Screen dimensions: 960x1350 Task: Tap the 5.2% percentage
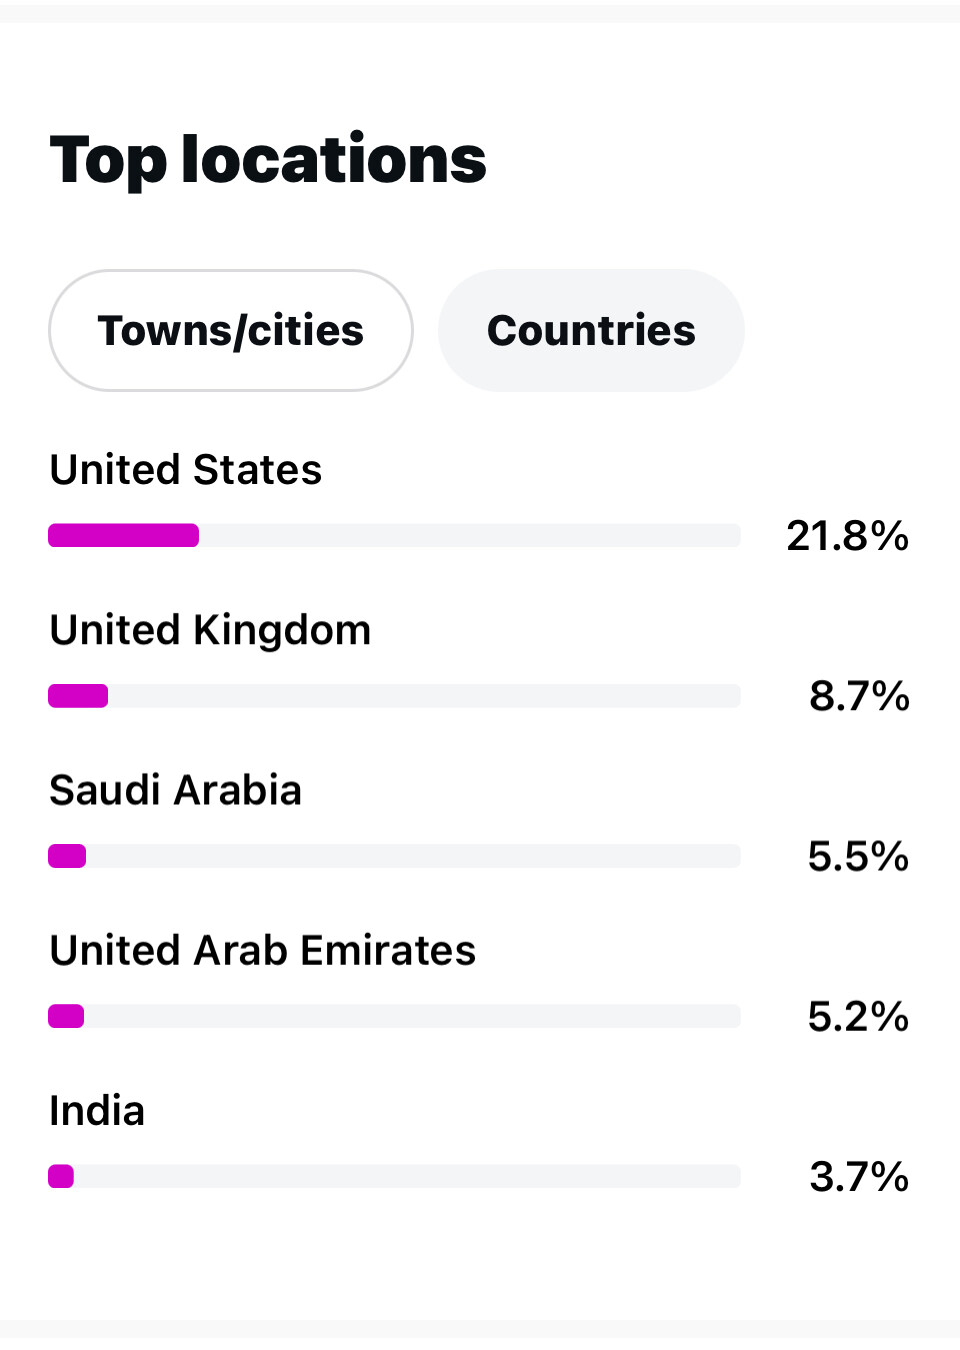858,1016
